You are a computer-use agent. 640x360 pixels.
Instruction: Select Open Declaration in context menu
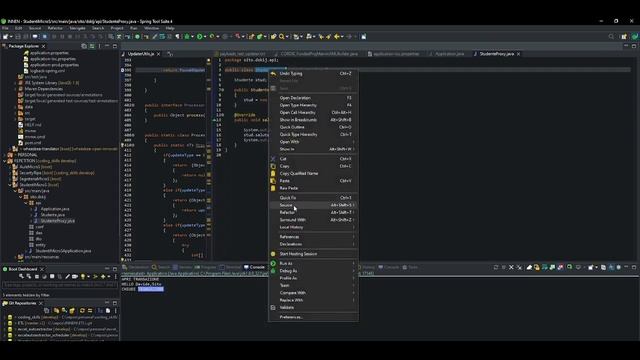click(313, 98)
